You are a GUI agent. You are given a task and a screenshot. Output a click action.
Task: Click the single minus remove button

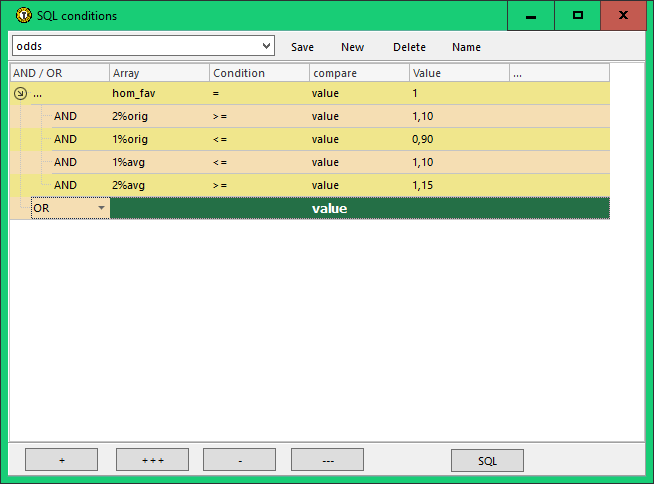coord(239,460)
